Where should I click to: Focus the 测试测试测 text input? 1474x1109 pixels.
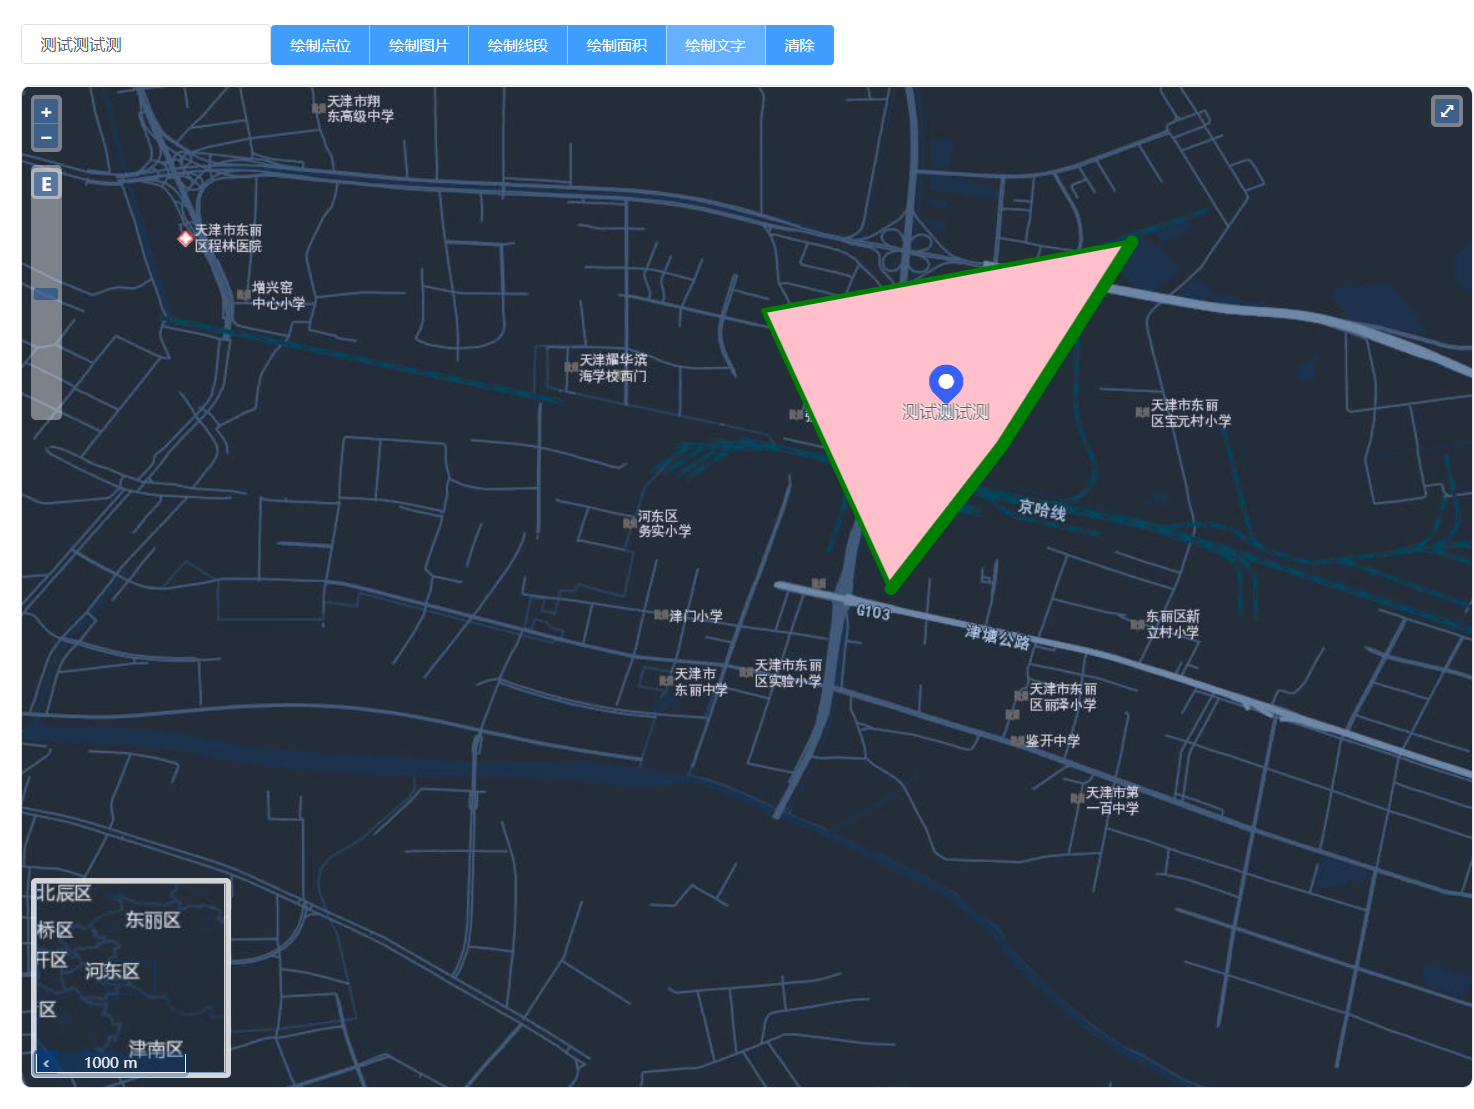click(146, 45)
